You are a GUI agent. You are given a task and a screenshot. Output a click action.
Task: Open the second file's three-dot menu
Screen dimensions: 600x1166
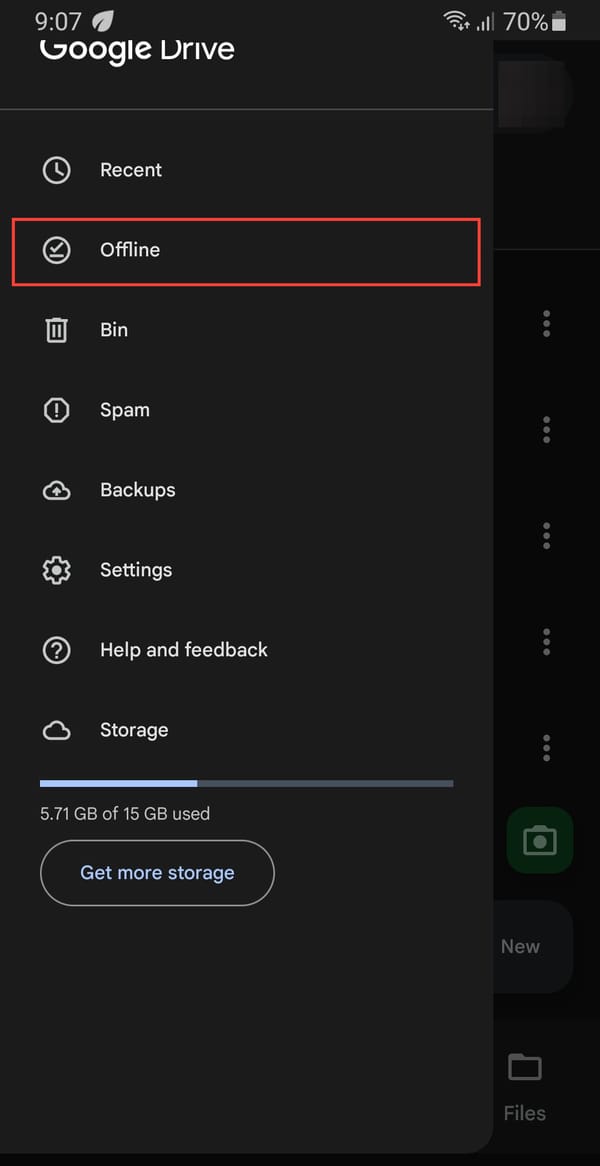546,429
